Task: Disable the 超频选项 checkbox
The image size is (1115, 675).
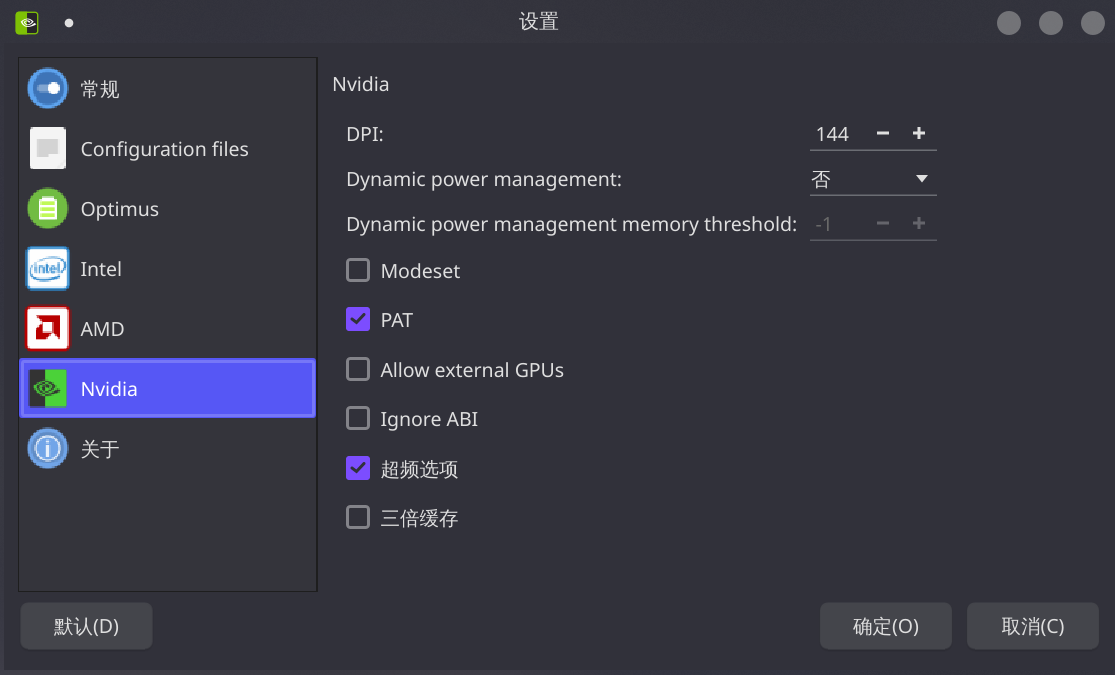Action: 358,468
